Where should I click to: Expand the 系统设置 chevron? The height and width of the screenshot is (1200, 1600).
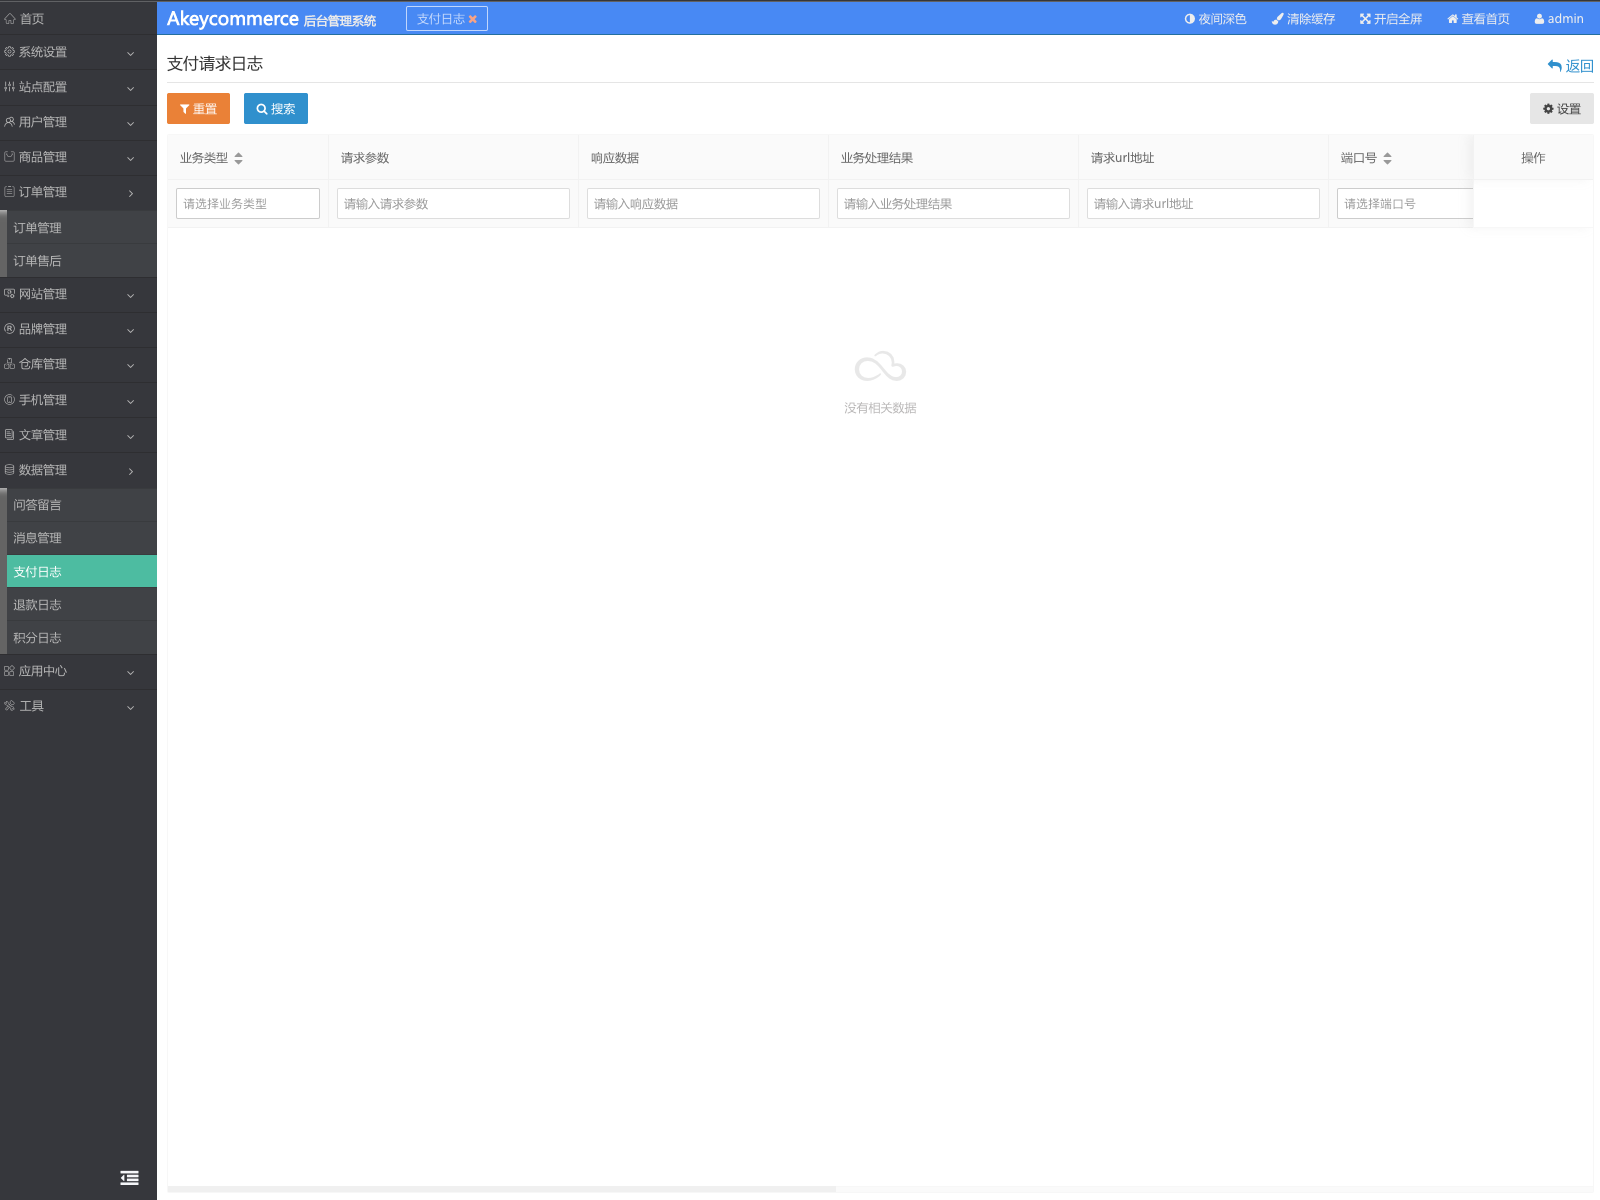pyautogui.click(x=130, y=53)
